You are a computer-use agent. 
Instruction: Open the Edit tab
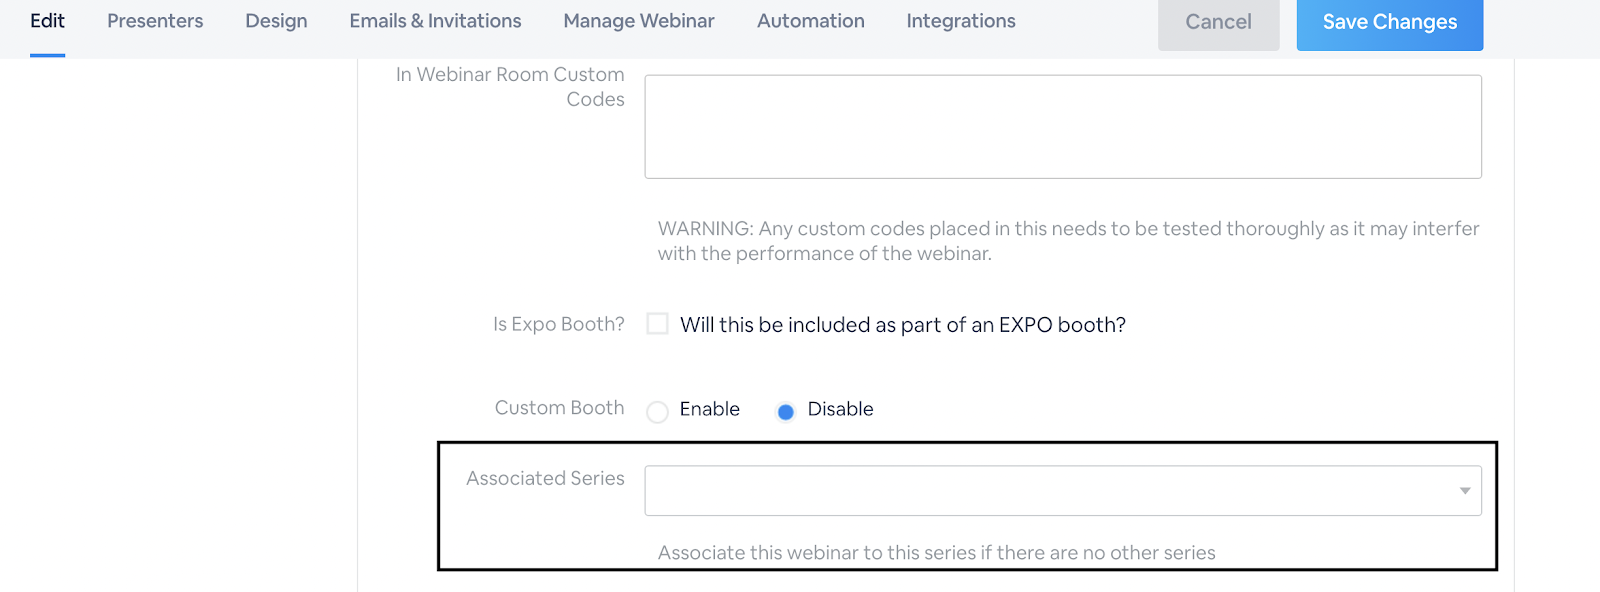pyautogui.click(x=47, y=21)
